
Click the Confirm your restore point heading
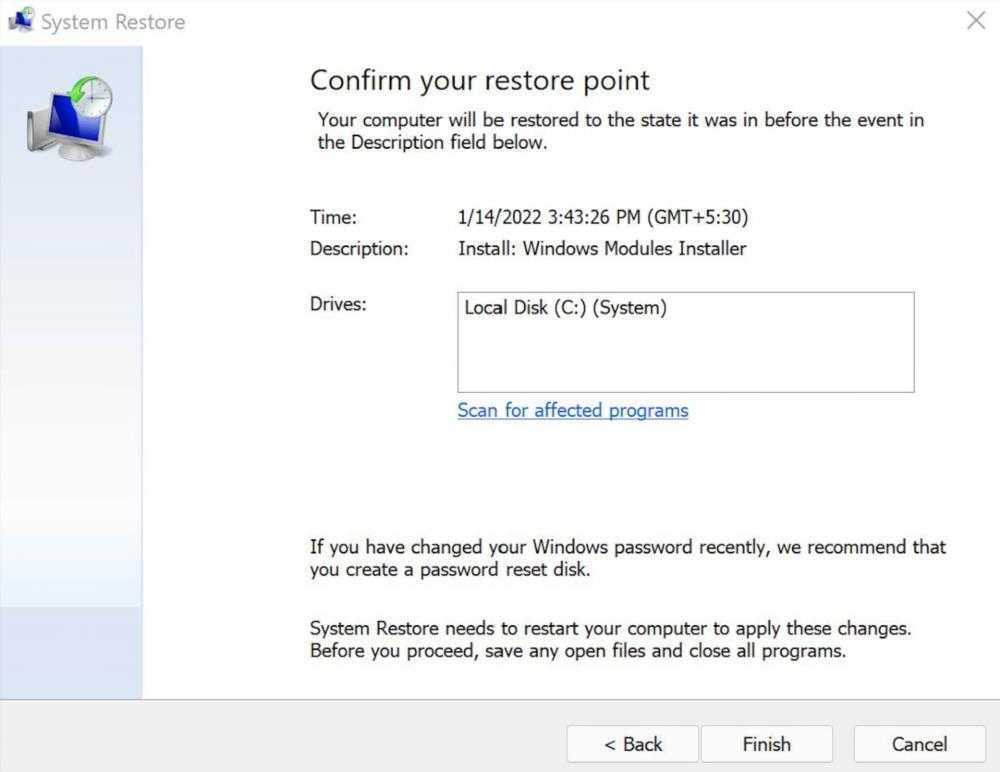point(479,80)
